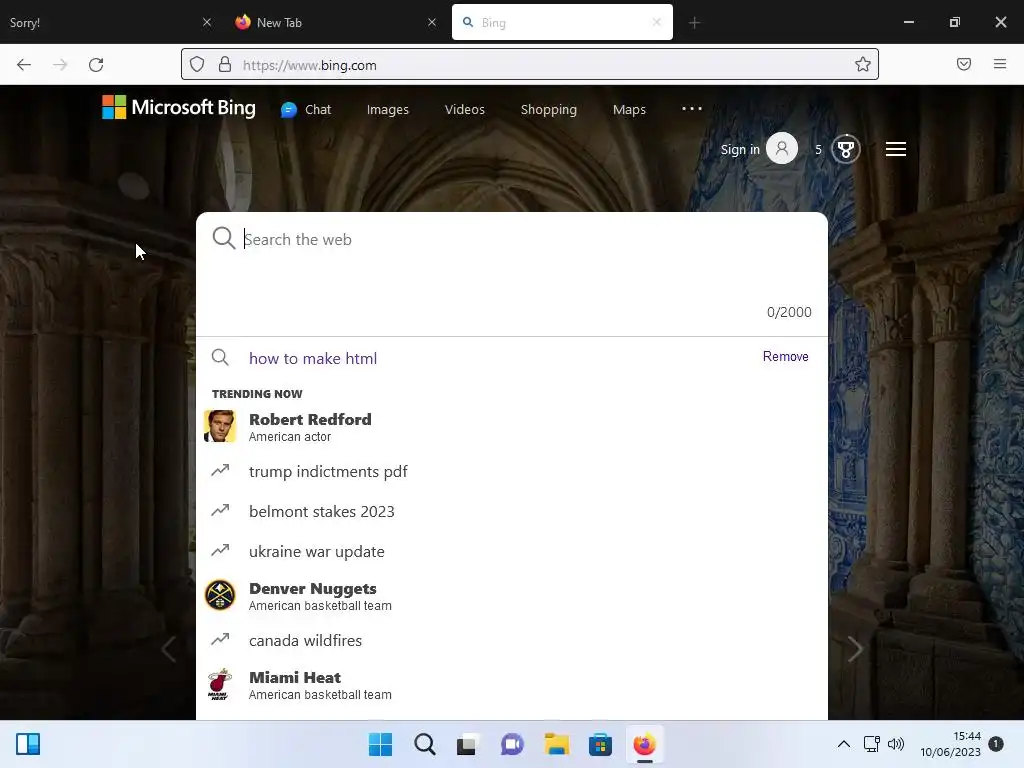Switch to the 'Sorry!' tab
This screenshot has height=768, width=1024.
pyautogui.click(x=108, y=23)
